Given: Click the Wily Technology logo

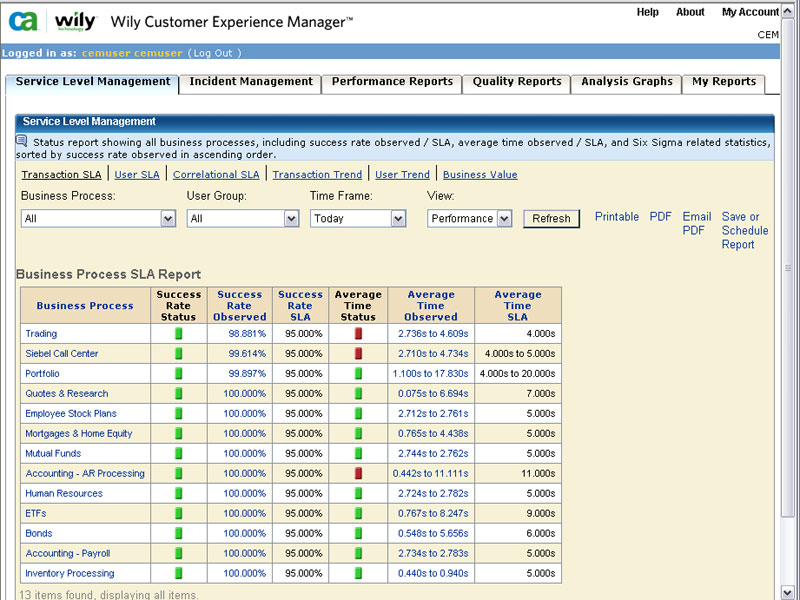Looking at the screenshot, I should 75,21.
